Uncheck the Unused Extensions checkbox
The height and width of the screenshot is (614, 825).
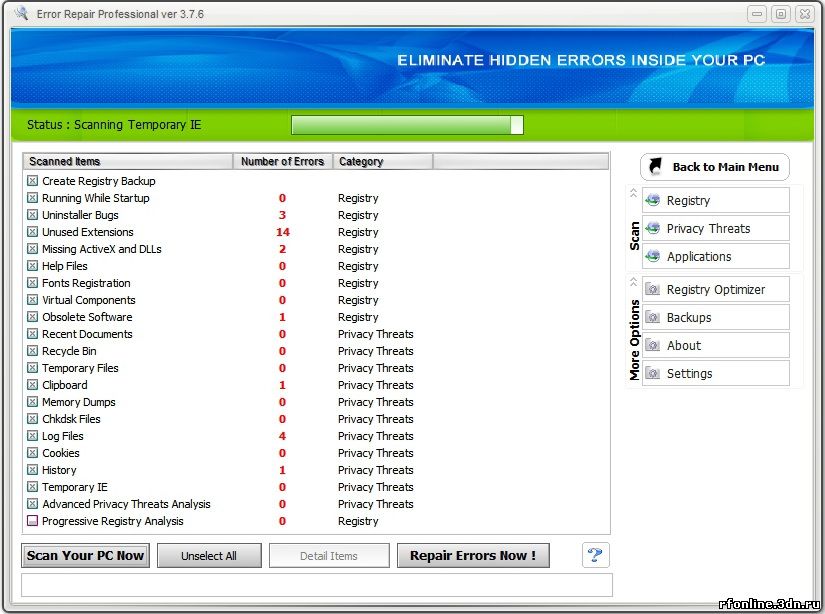(x=33, y=231)
